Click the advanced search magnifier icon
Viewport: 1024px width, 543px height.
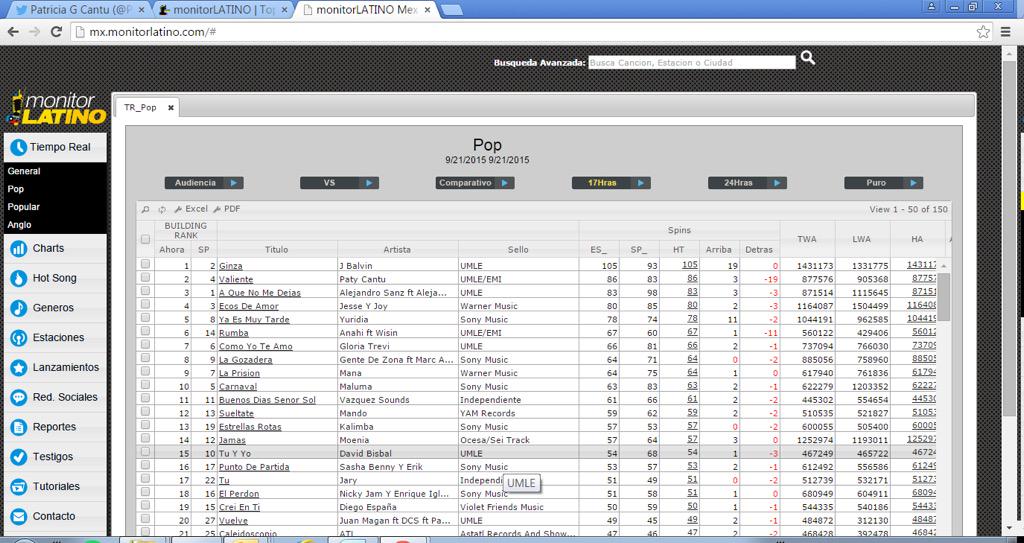(x=808, y=58)
